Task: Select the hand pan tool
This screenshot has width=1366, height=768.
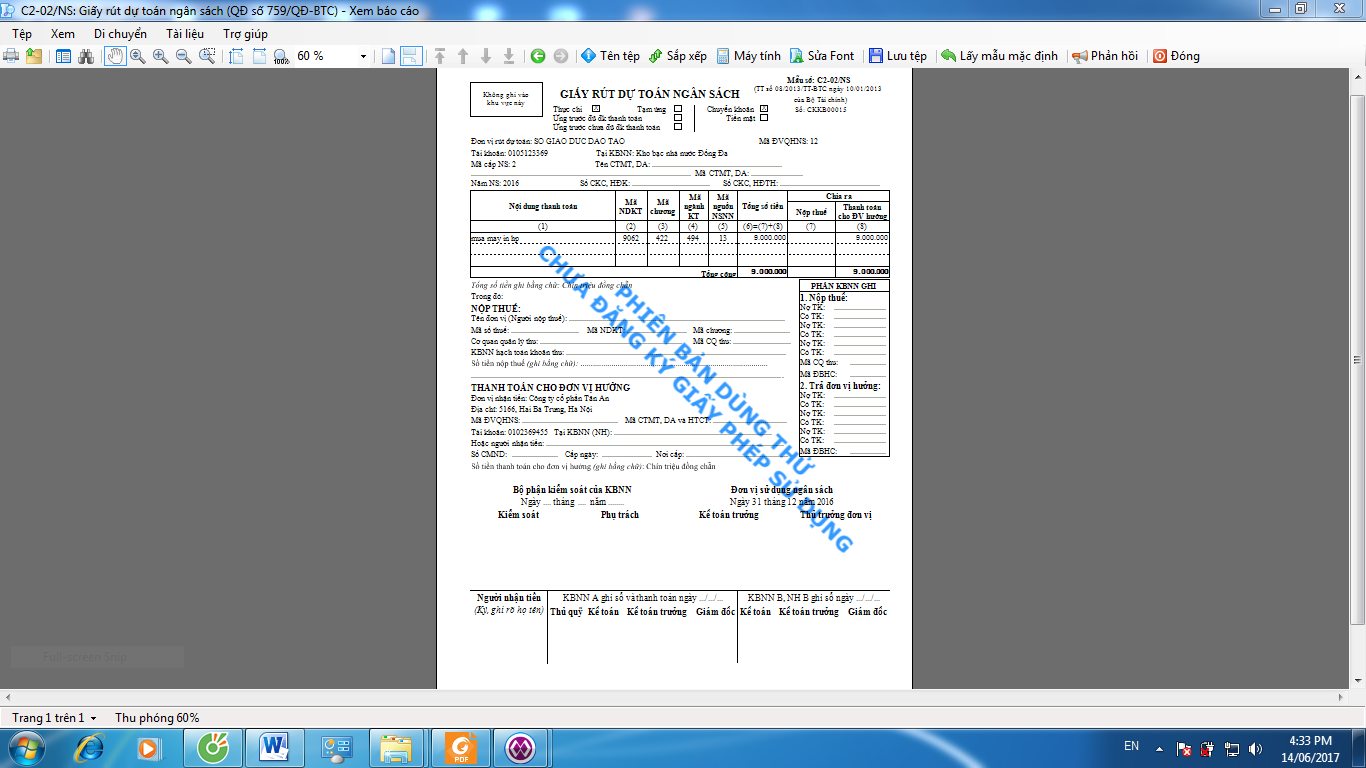Action: click(115, 56)
